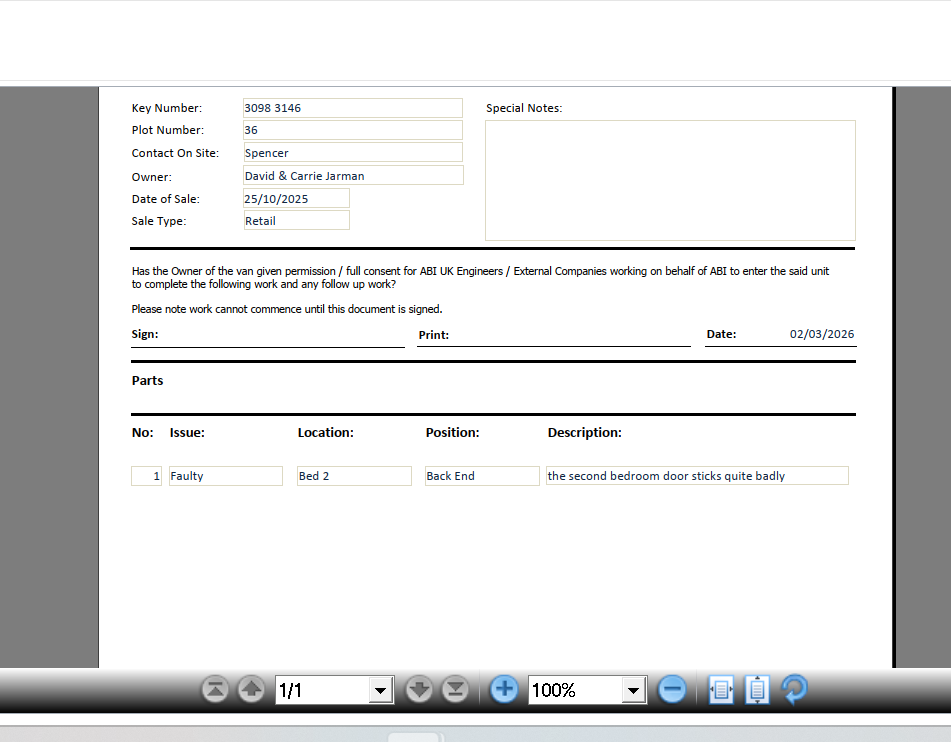Click the Issue cell reading Faulty
The height and width of the screenshot is (742, 951).
click(226, 476)
